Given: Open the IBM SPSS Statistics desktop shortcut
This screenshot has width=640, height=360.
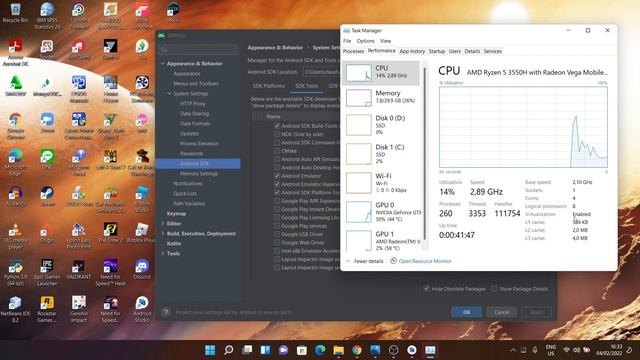Looking at the screenshot, I should (x=47, y=16).
